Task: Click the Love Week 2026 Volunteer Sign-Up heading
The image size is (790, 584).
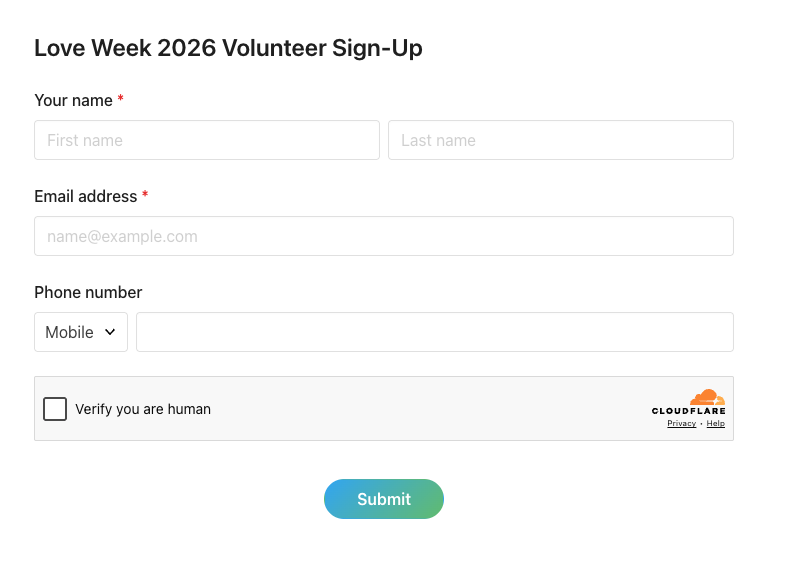Action: (x=228, y=48)
